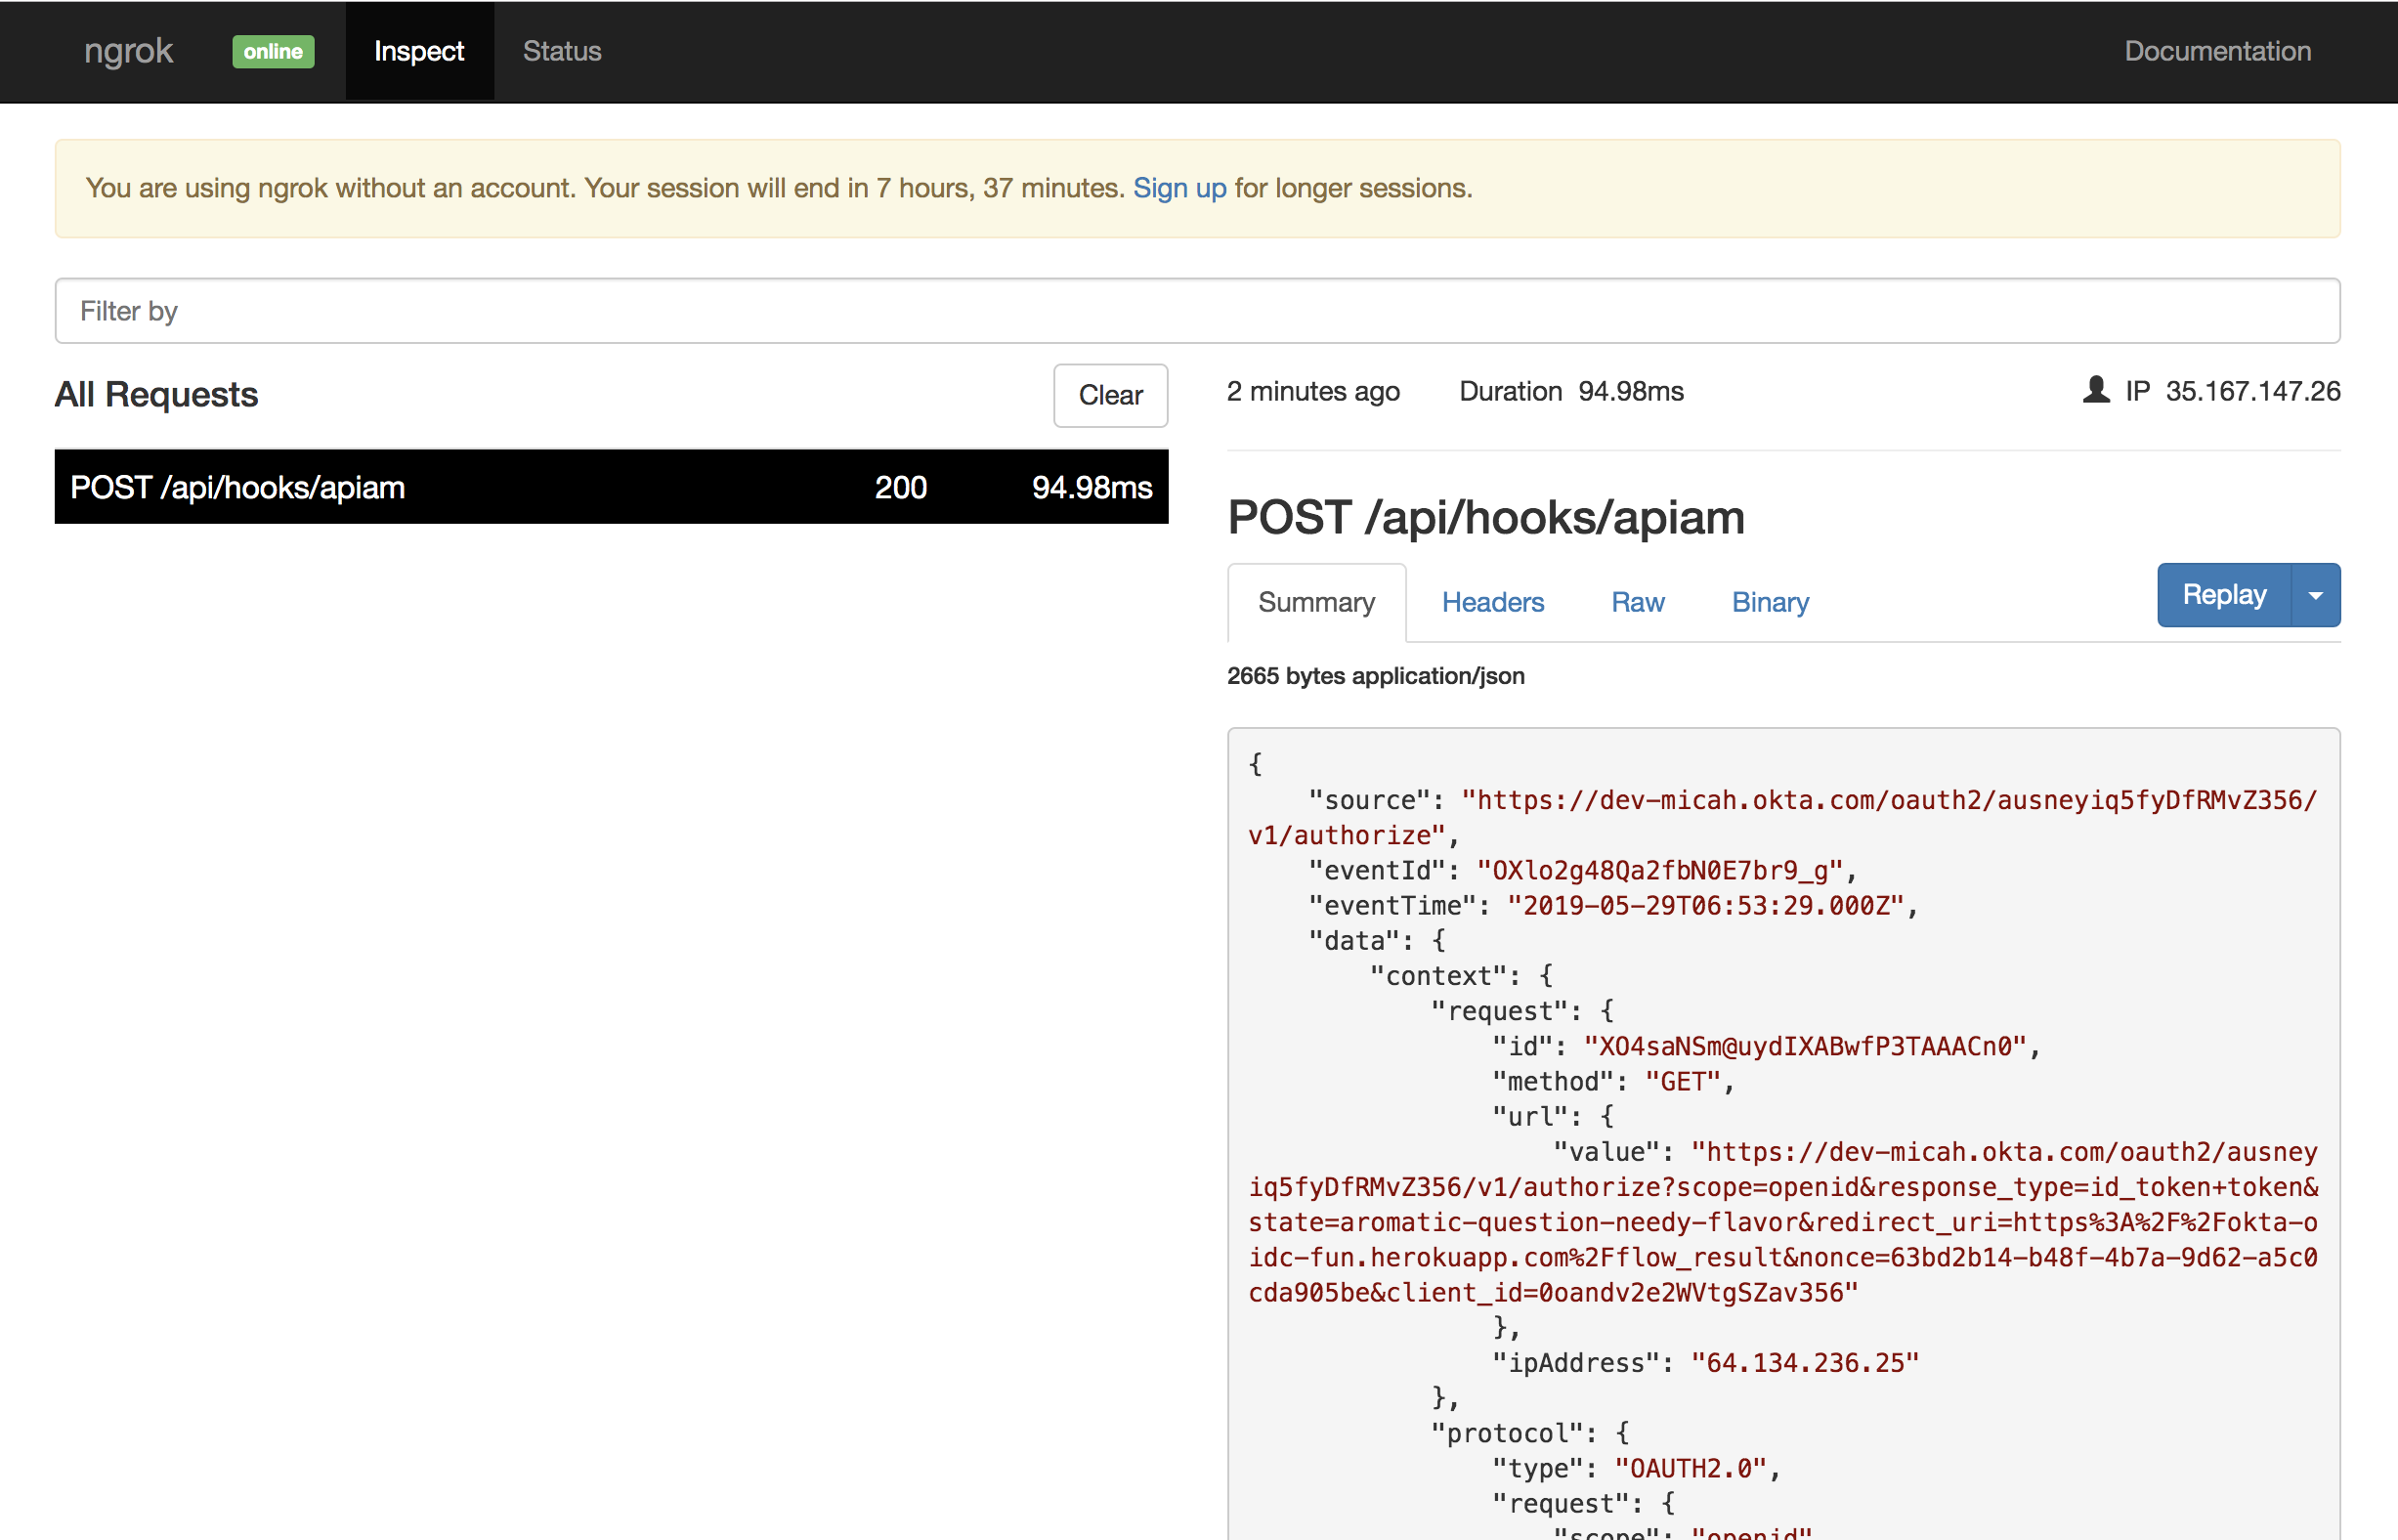Switch to the Headers tab
Image resolution: width=2398 pixels, height=1540 pixels.
coord(1492,602)
